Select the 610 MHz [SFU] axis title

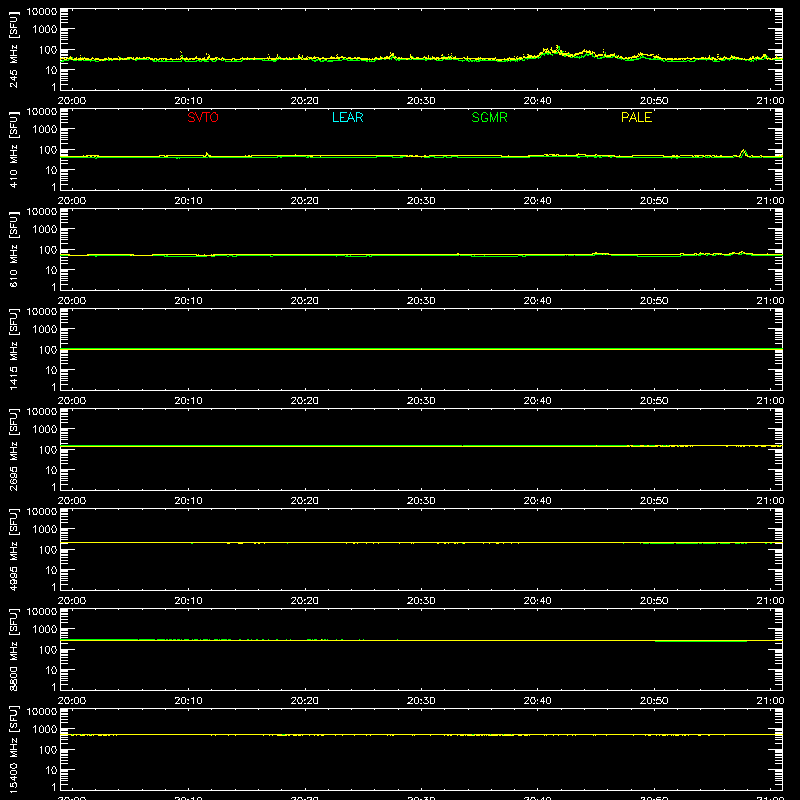[x=13, y=249]
